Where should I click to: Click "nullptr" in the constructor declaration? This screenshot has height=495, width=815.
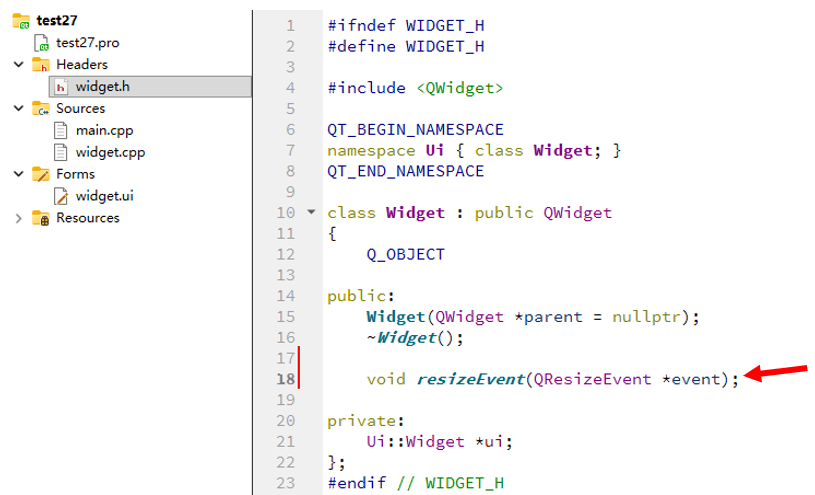click(646, 317)
